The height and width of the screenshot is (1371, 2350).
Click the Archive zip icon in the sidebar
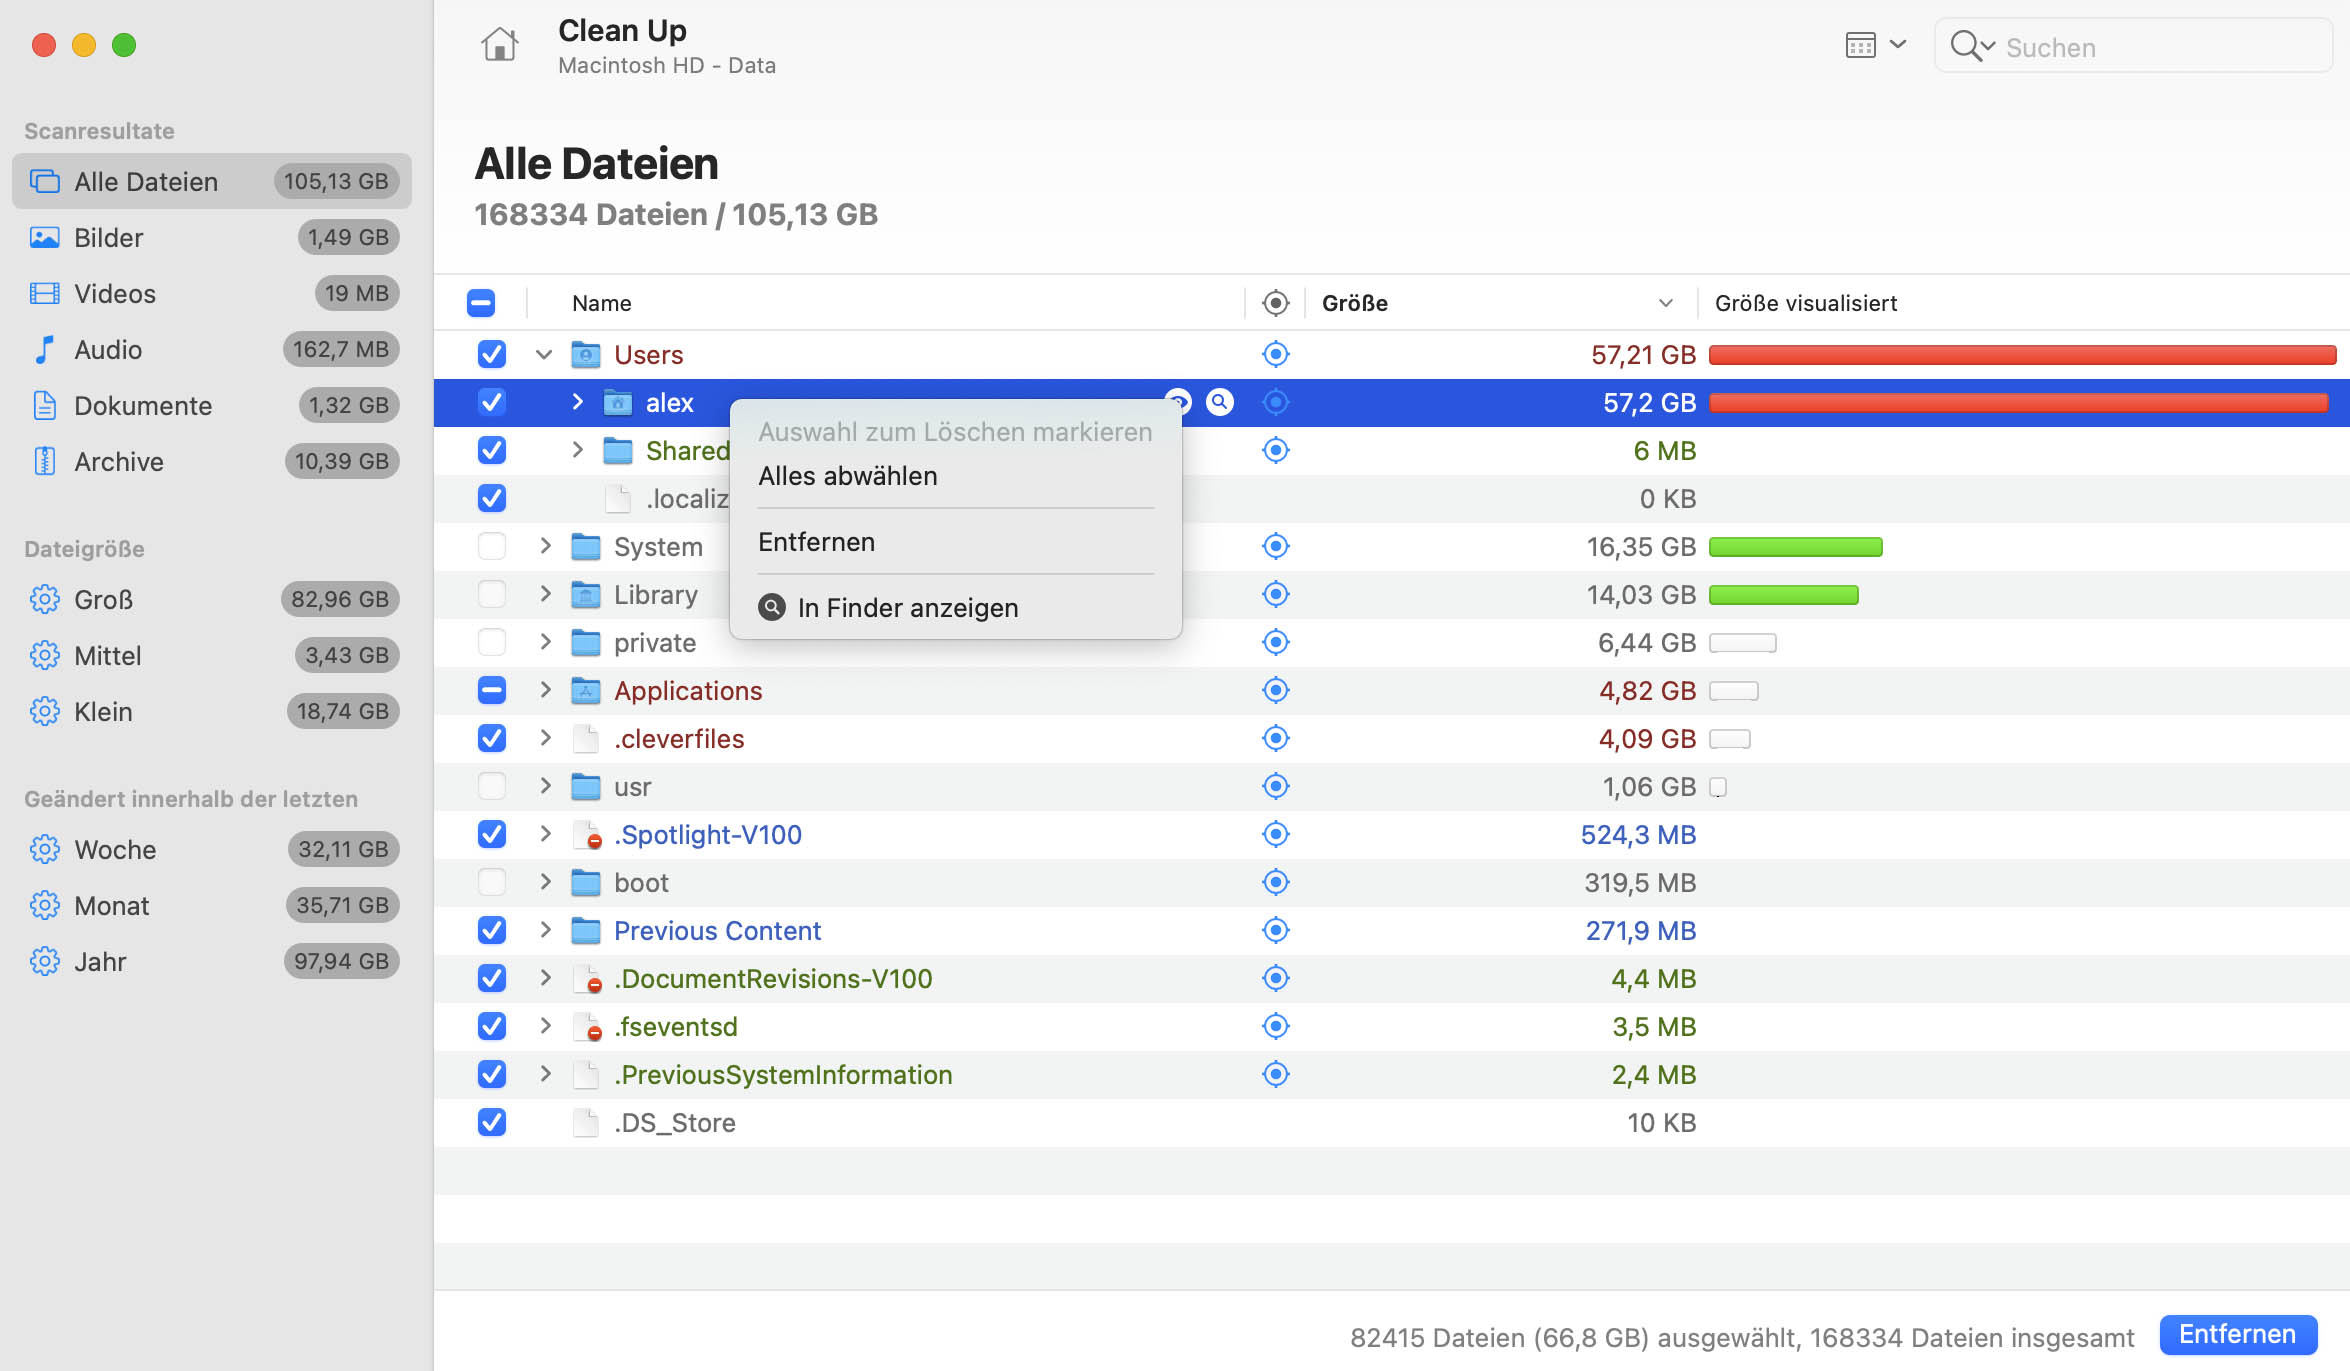point(44,461)
